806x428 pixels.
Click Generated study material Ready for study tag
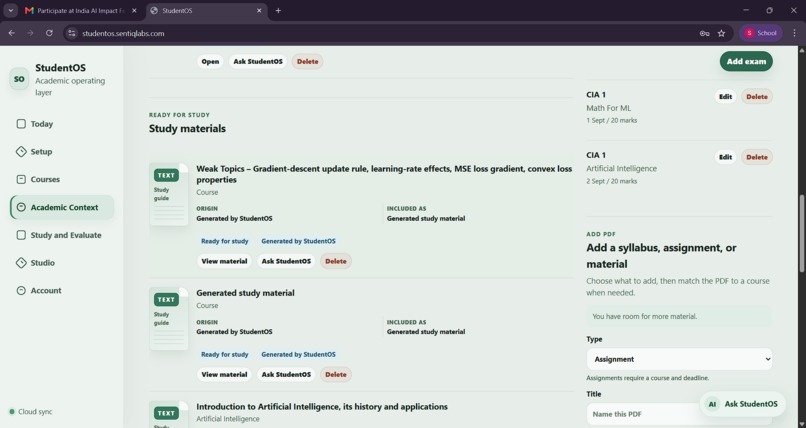(x=225, y=355)
